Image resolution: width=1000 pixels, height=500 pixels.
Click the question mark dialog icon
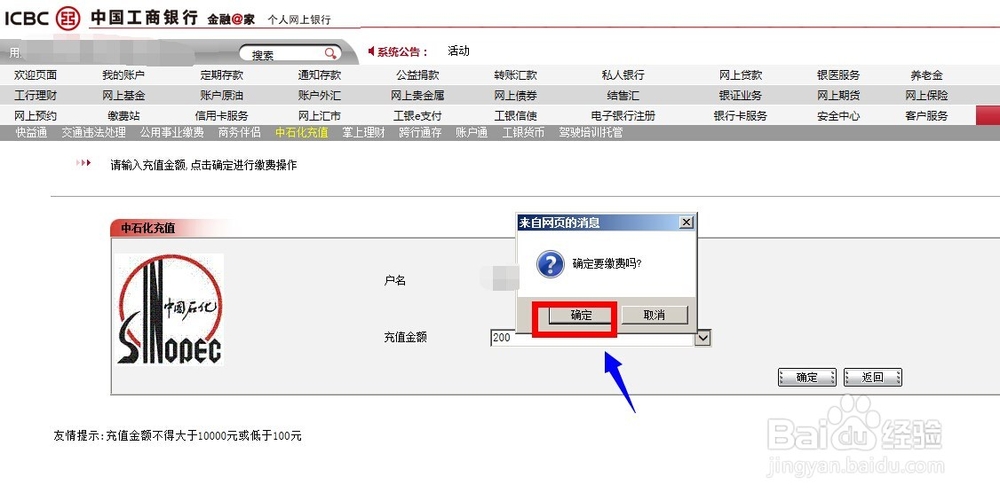pos(550,263)
